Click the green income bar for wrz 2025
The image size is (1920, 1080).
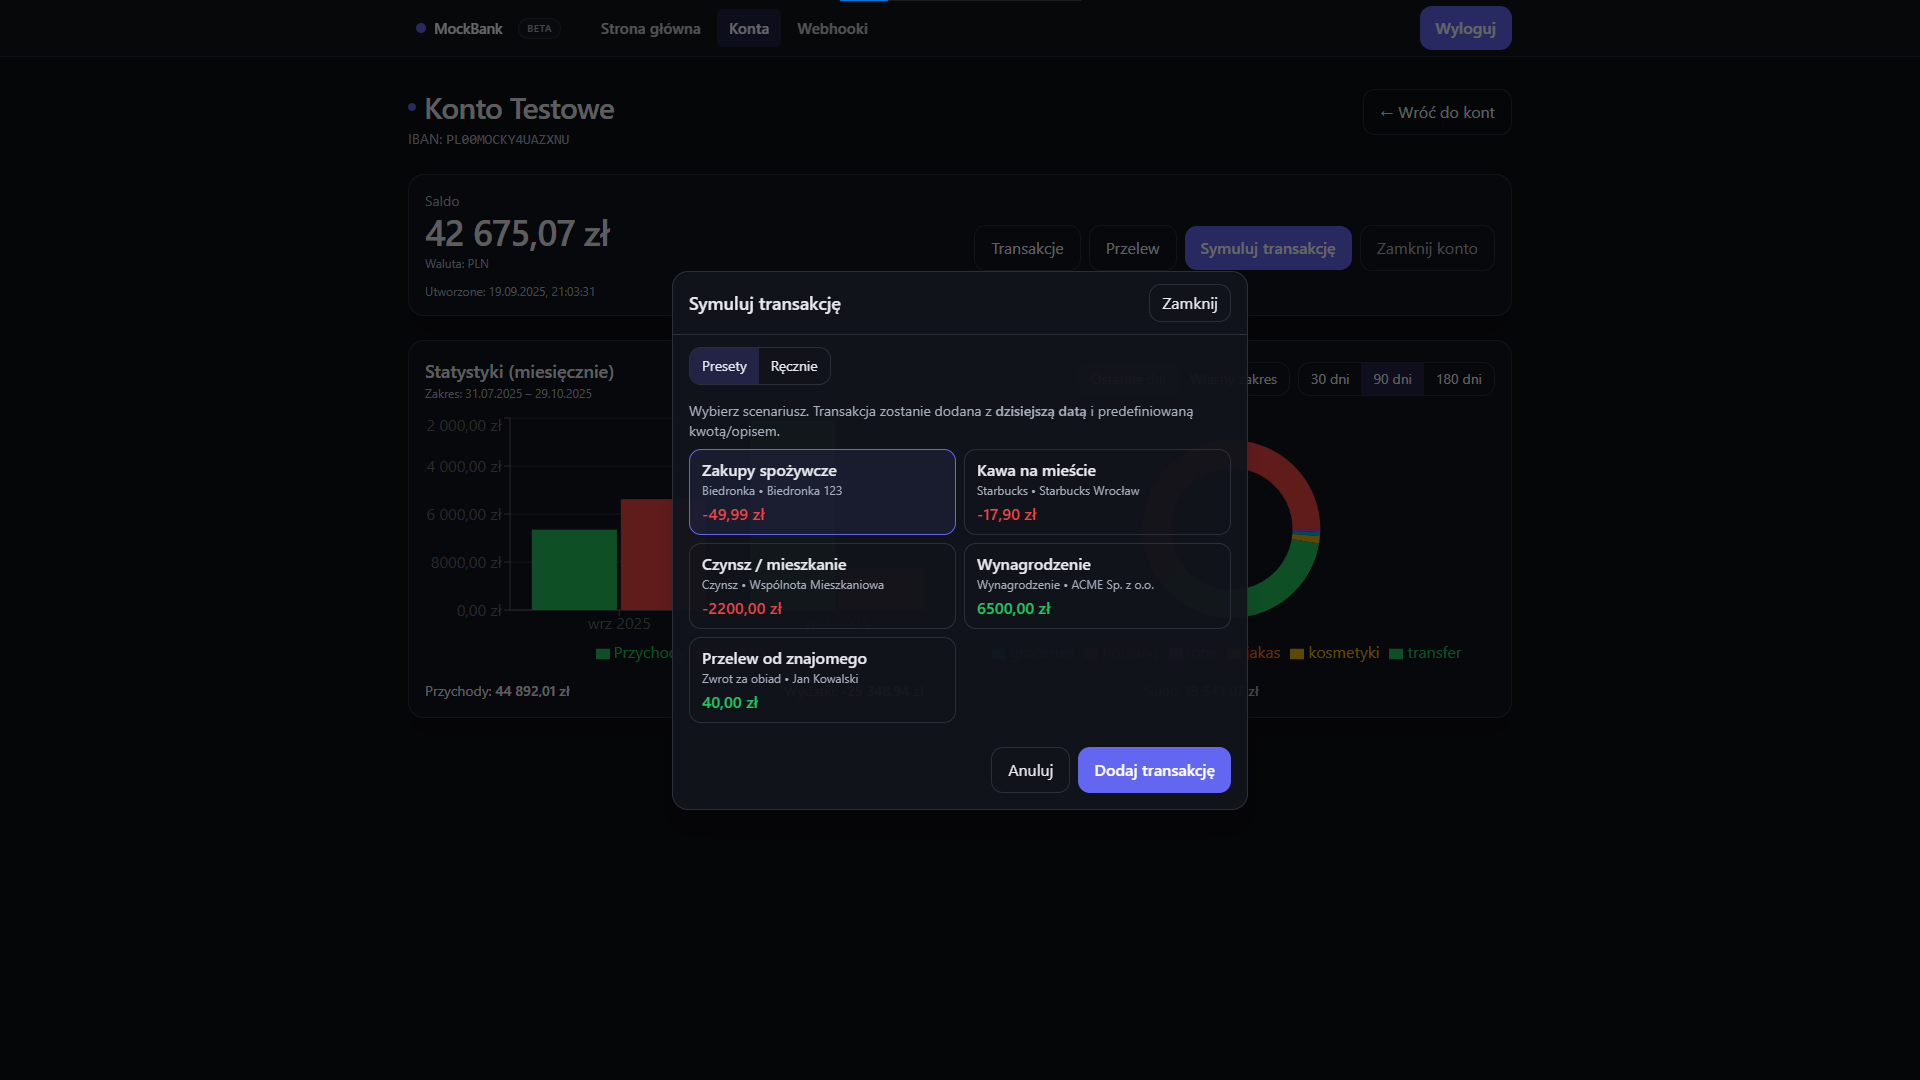574,570
